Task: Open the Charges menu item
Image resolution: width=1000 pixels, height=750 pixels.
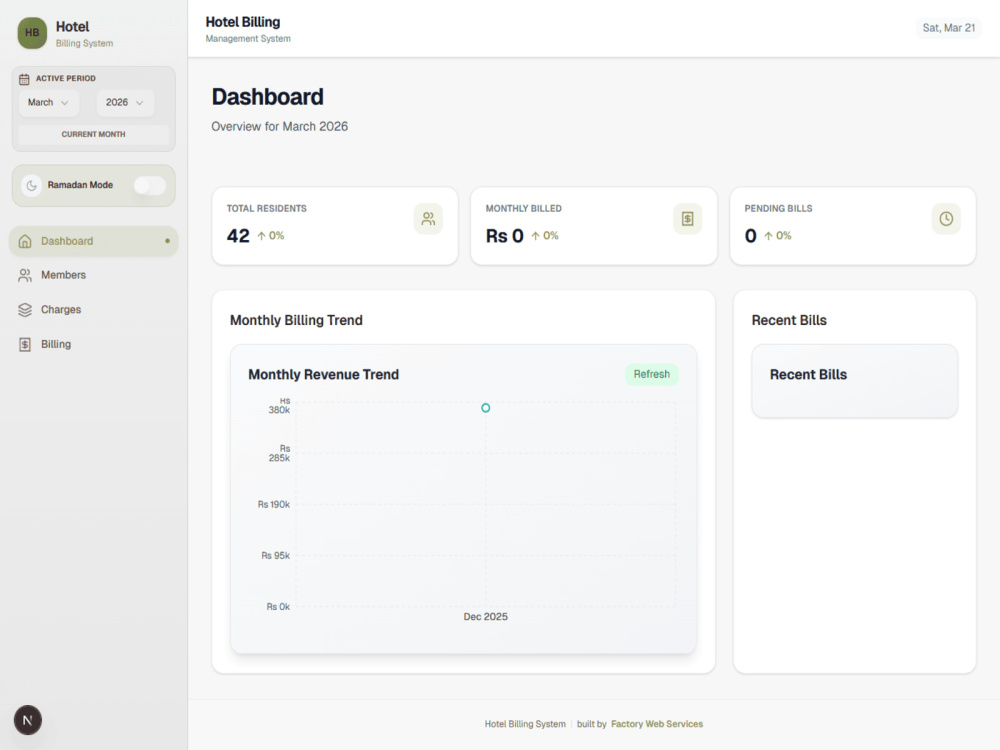Action: (94, 310)
